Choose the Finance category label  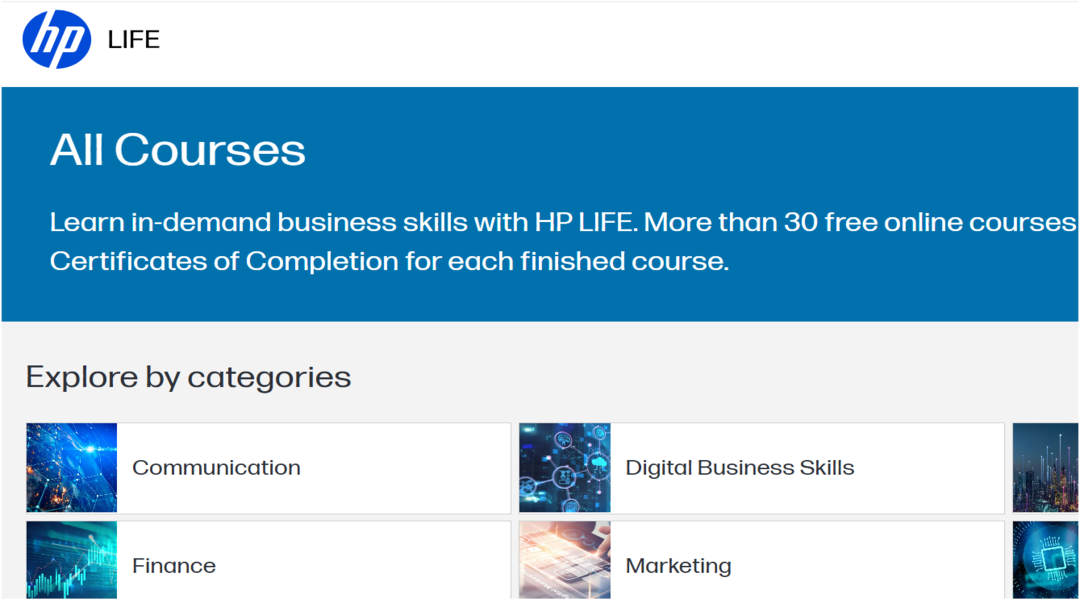click(x=174, y=566)
